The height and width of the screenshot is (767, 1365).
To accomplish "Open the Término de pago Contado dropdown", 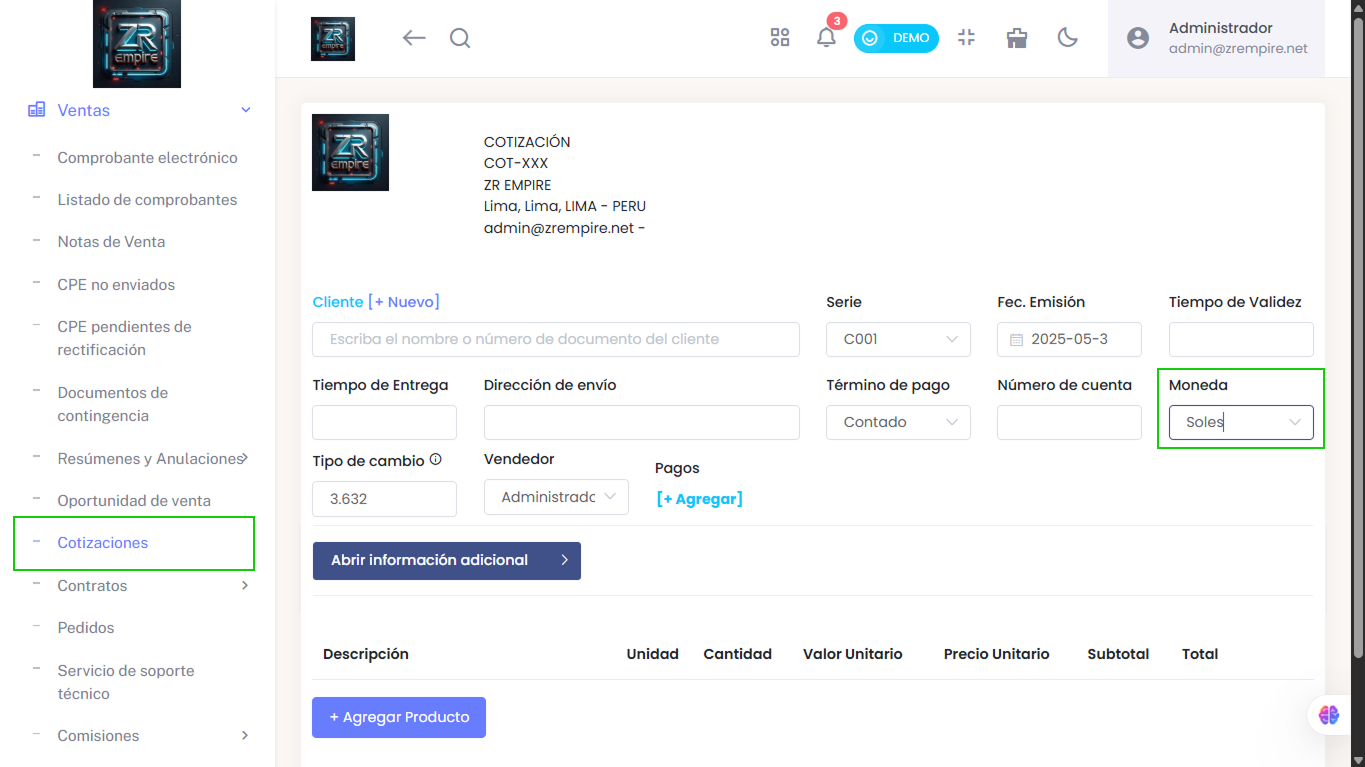I will coord(898,422).
